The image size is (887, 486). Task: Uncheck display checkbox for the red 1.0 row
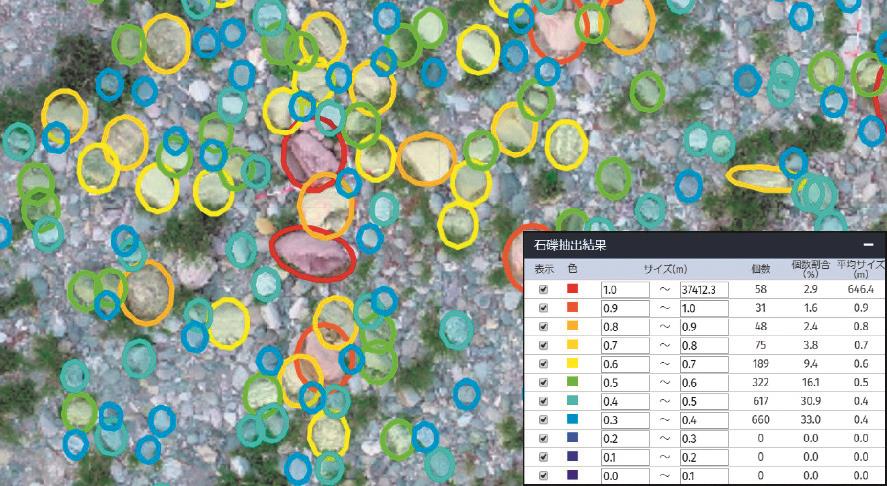(x=543, y=289)
